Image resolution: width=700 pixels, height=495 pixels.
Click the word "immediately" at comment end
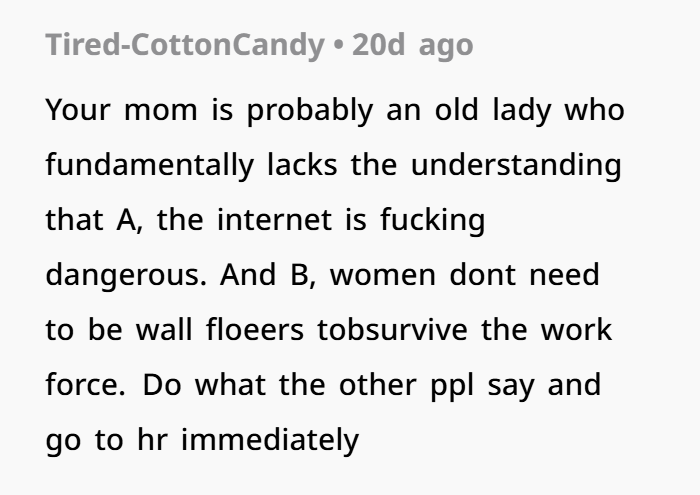(x=269, y=440)
